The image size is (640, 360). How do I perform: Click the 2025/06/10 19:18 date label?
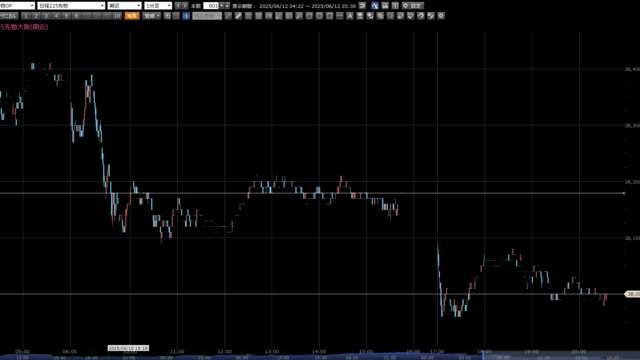pyautogui.click(x=128, y=348)
